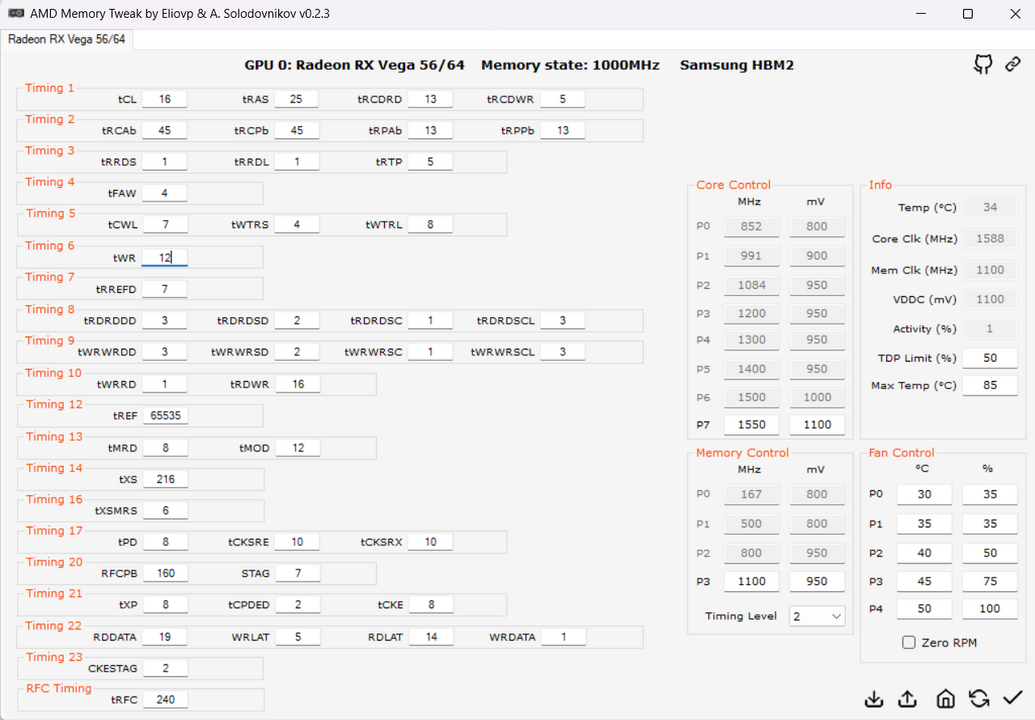Focus the tREF input showing 65535
Screen dimensions: 1035x720
coord(164,415)
